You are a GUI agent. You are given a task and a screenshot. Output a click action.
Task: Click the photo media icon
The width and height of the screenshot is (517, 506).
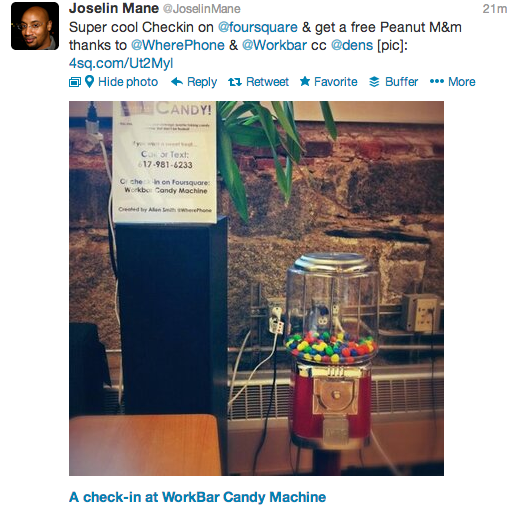[x=75, y=82]
